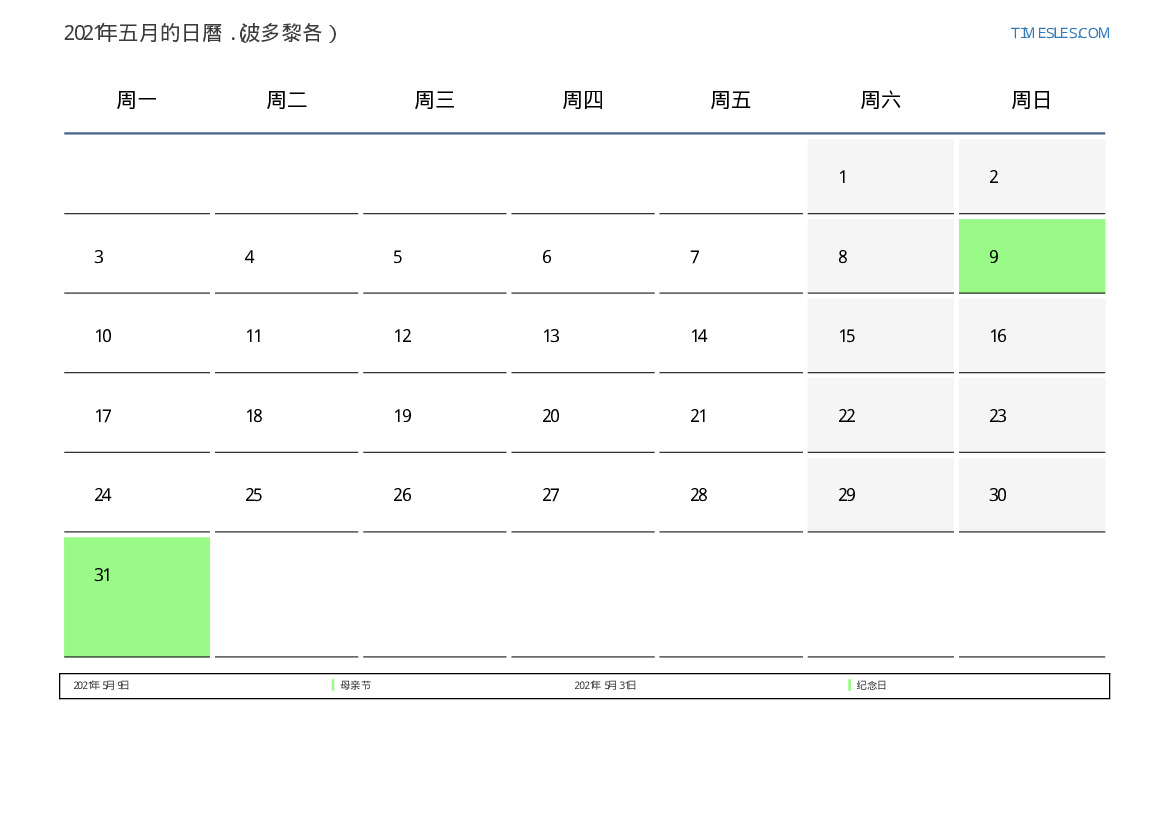Select date 23 in the calendar

[1032, 415]
